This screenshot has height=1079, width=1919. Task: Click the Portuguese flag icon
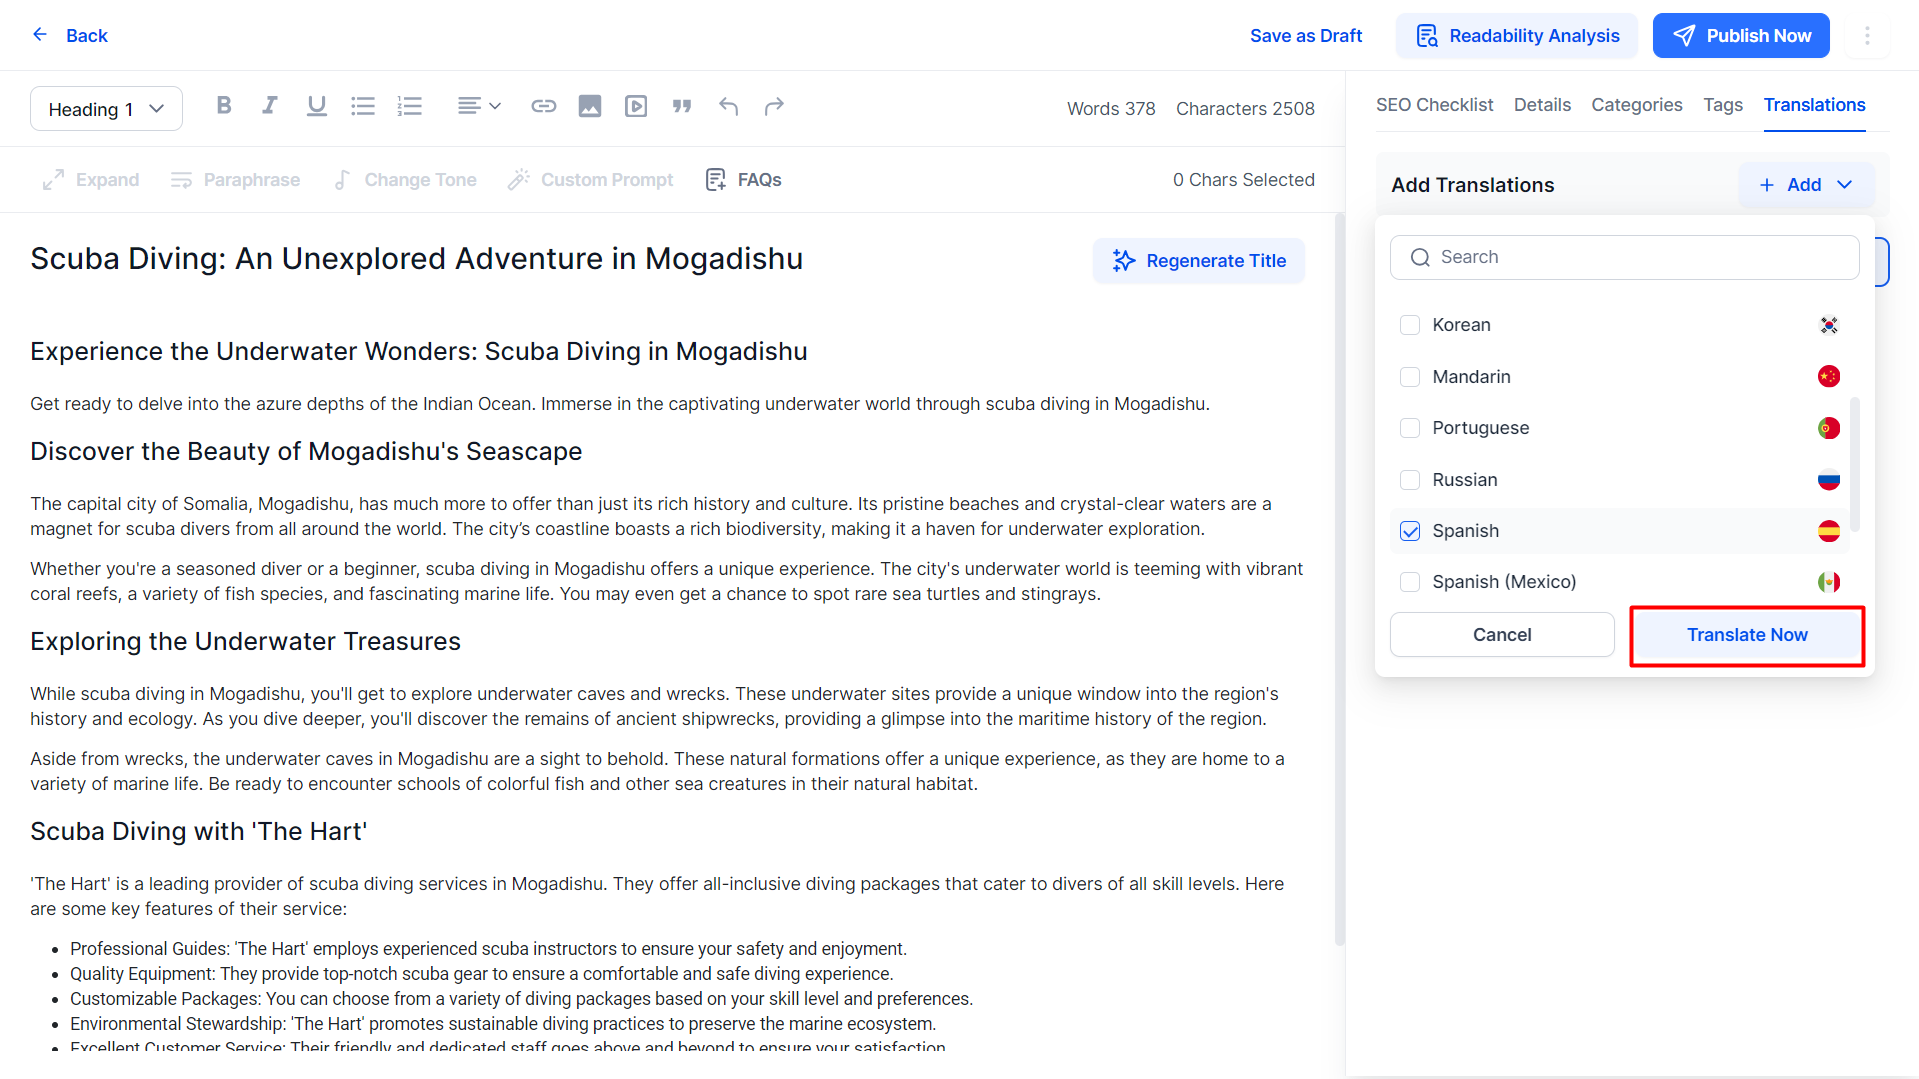[1829, 428]
